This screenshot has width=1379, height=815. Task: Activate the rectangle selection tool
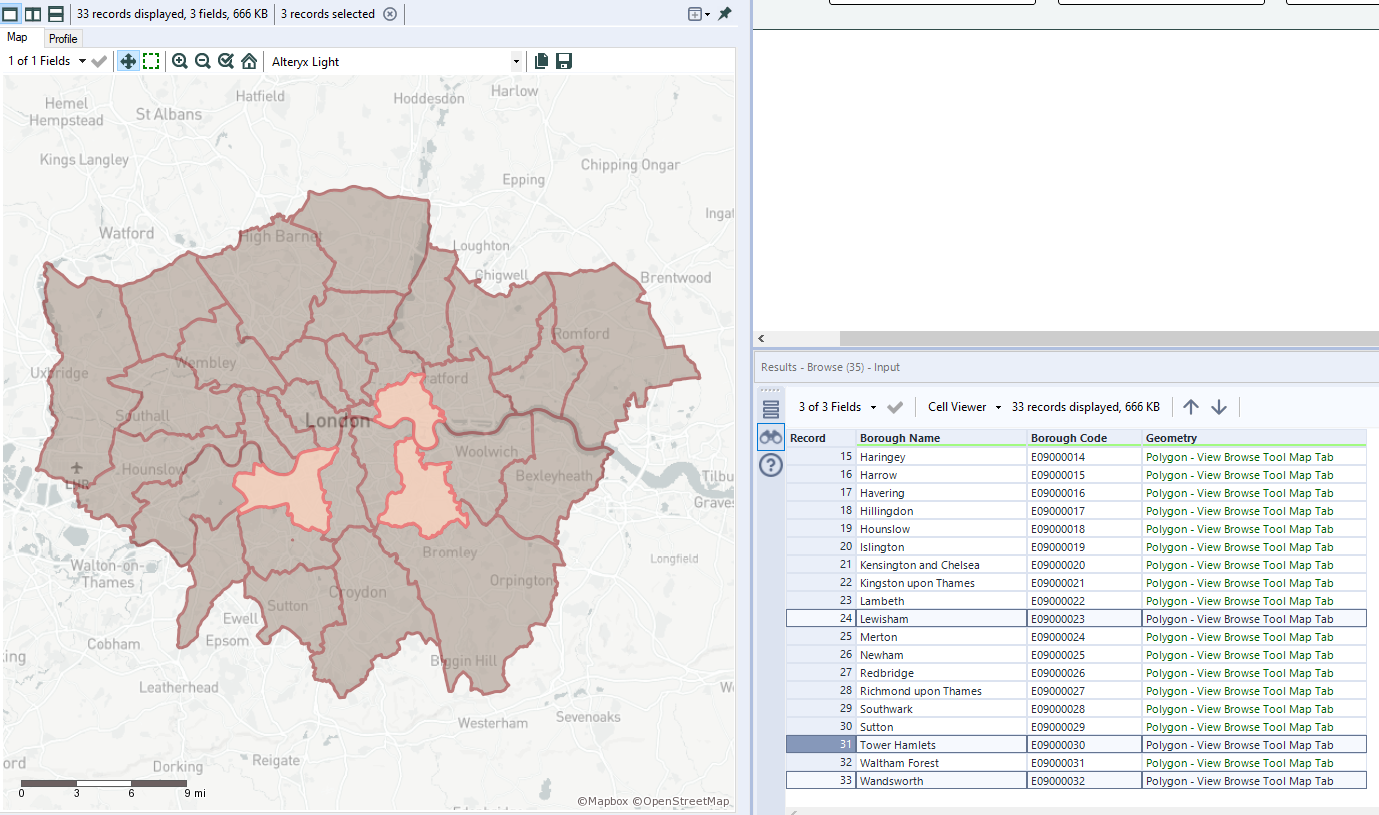coord(151,61)
